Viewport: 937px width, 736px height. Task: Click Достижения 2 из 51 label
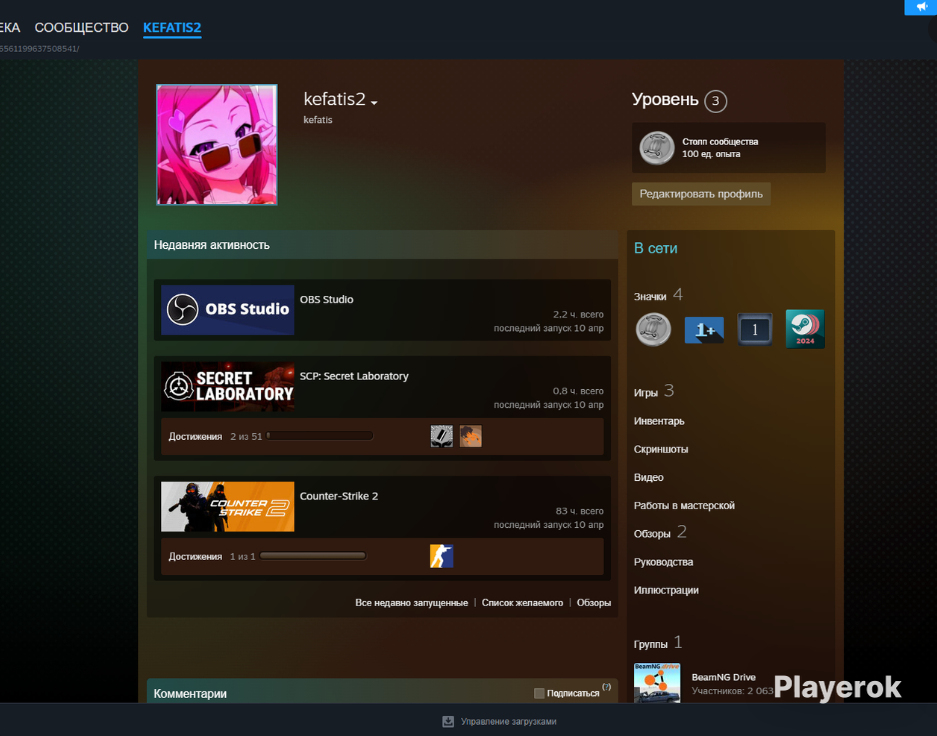coord(215,437)
